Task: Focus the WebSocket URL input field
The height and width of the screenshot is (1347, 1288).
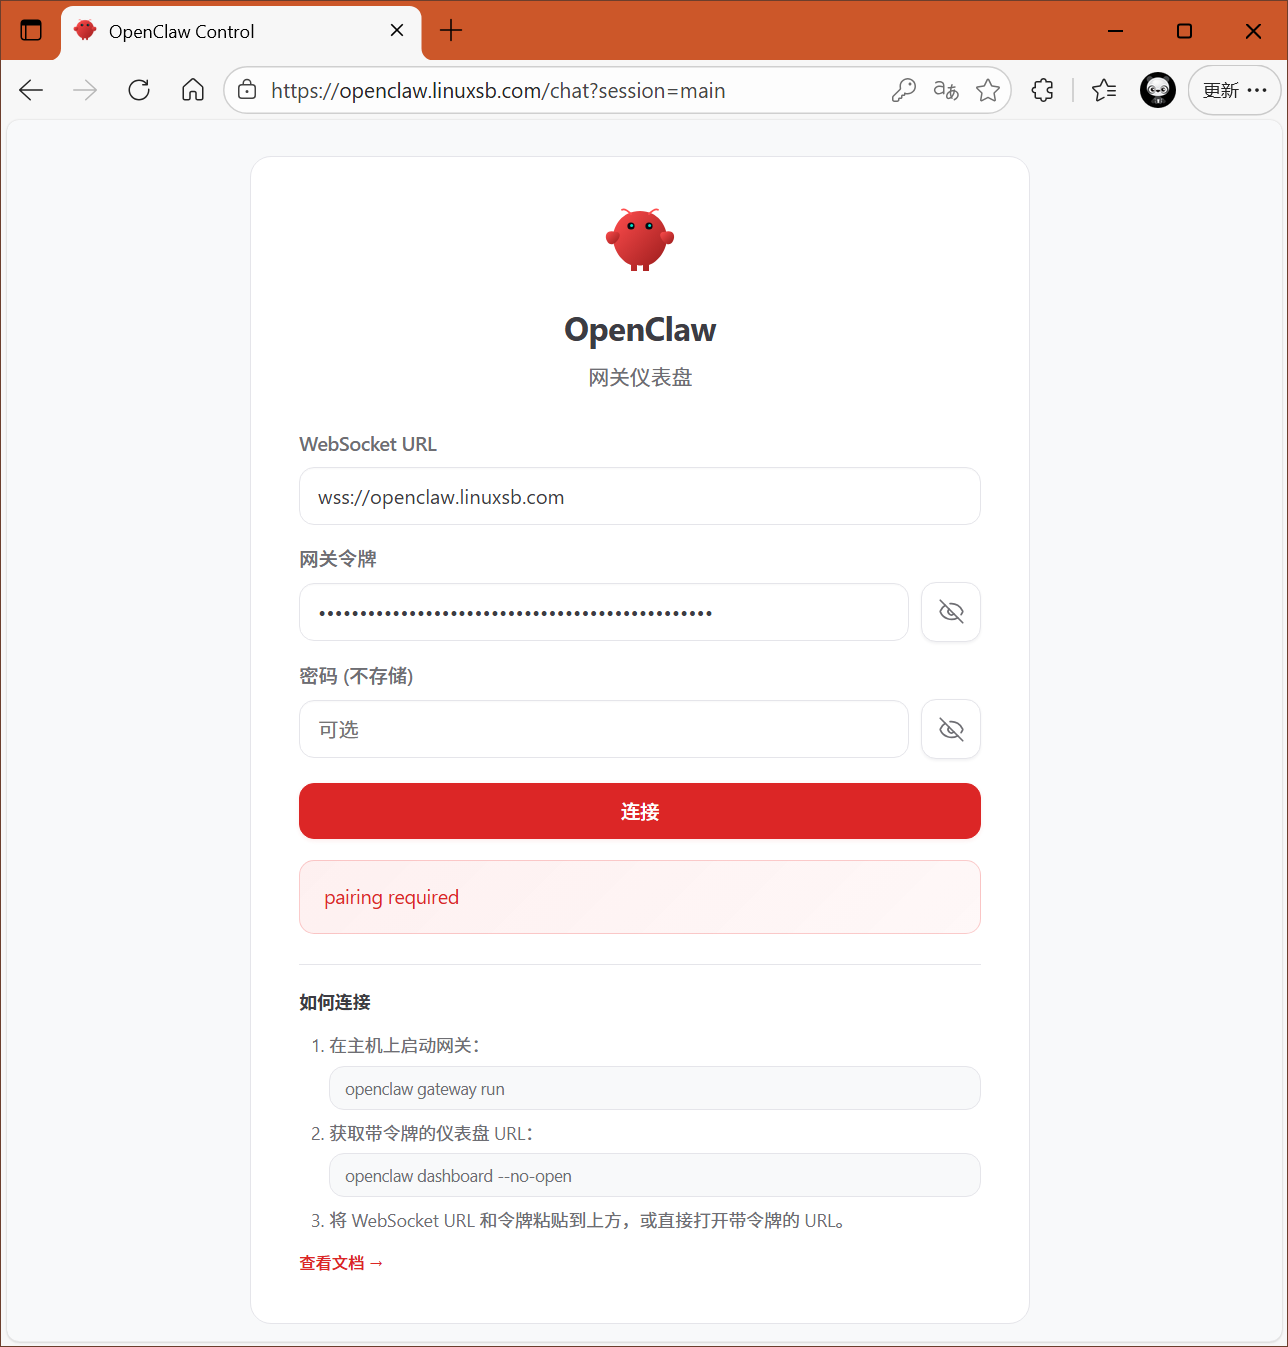Action: [x=640, y=497]
